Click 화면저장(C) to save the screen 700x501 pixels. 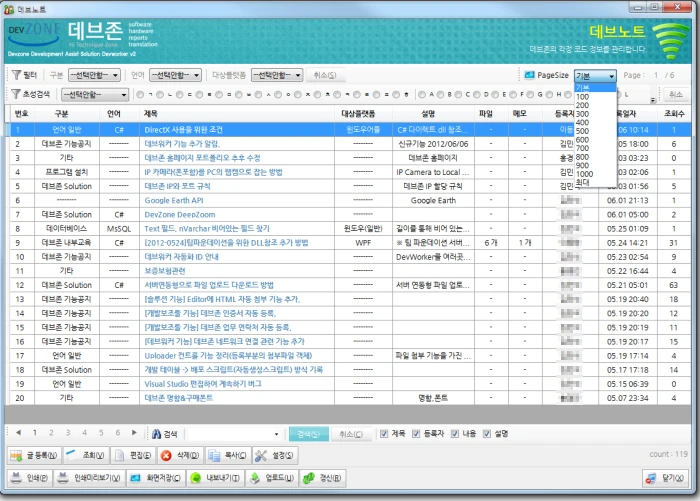point(156,478)
